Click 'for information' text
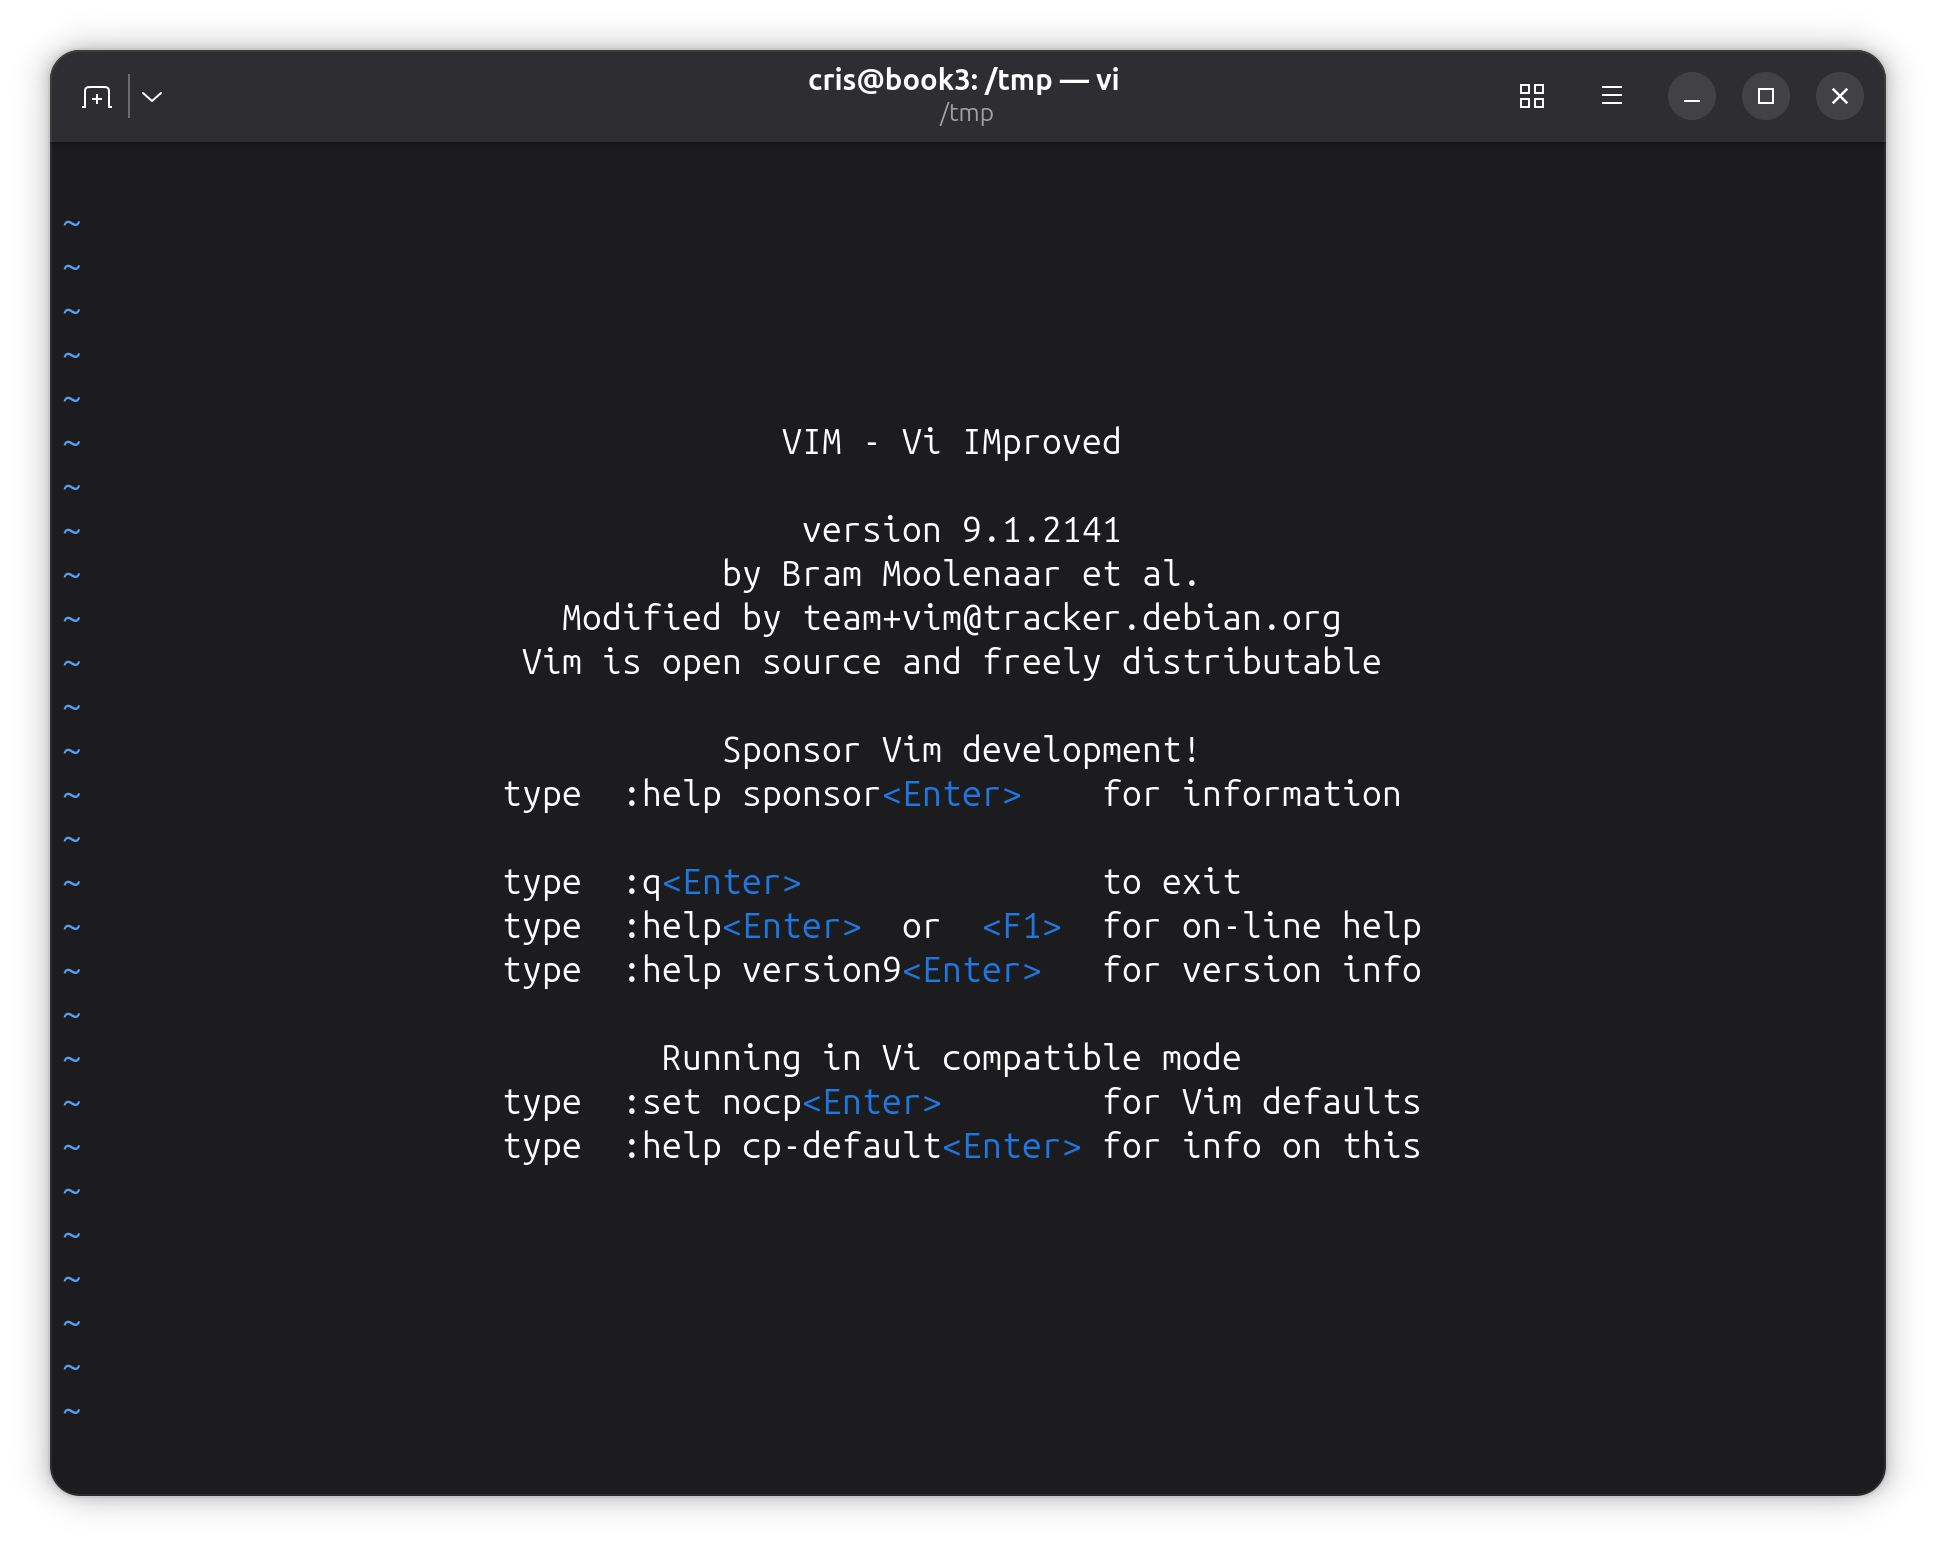The width and height of the screenshot is (1936, 1546). tap(1251, 794)
